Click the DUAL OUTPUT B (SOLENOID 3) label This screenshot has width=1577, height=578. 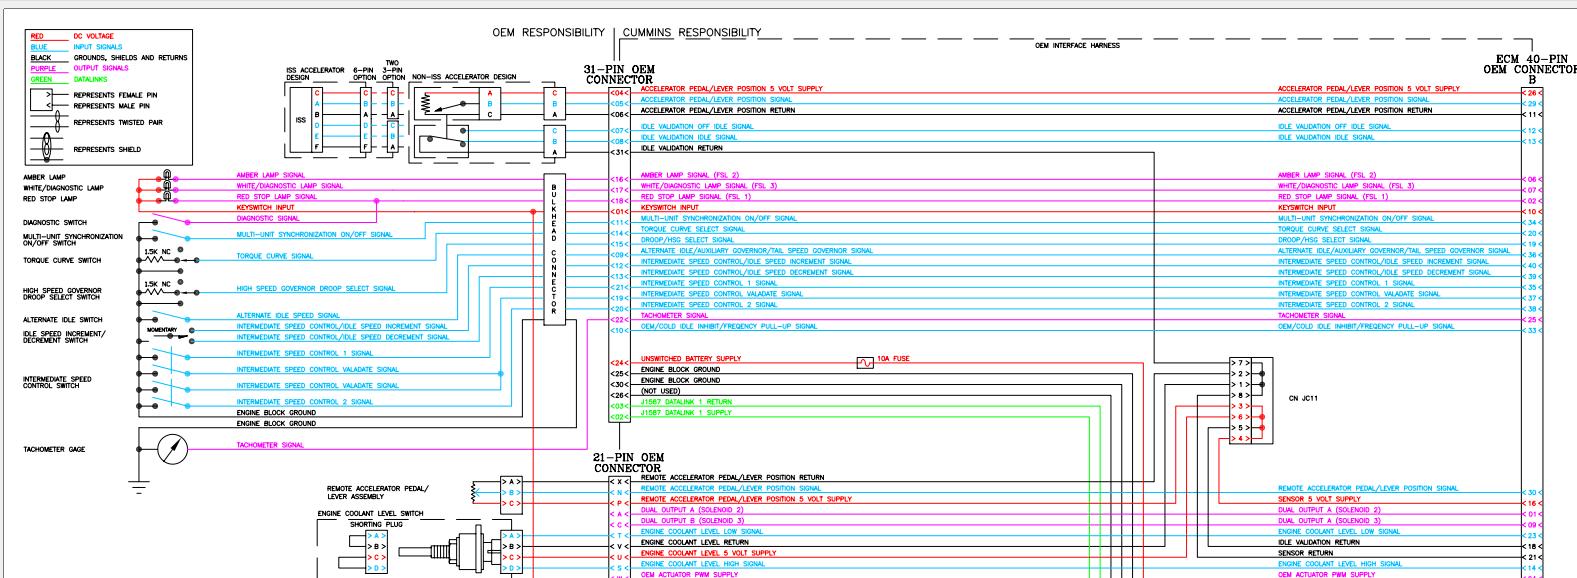[693, 521]
